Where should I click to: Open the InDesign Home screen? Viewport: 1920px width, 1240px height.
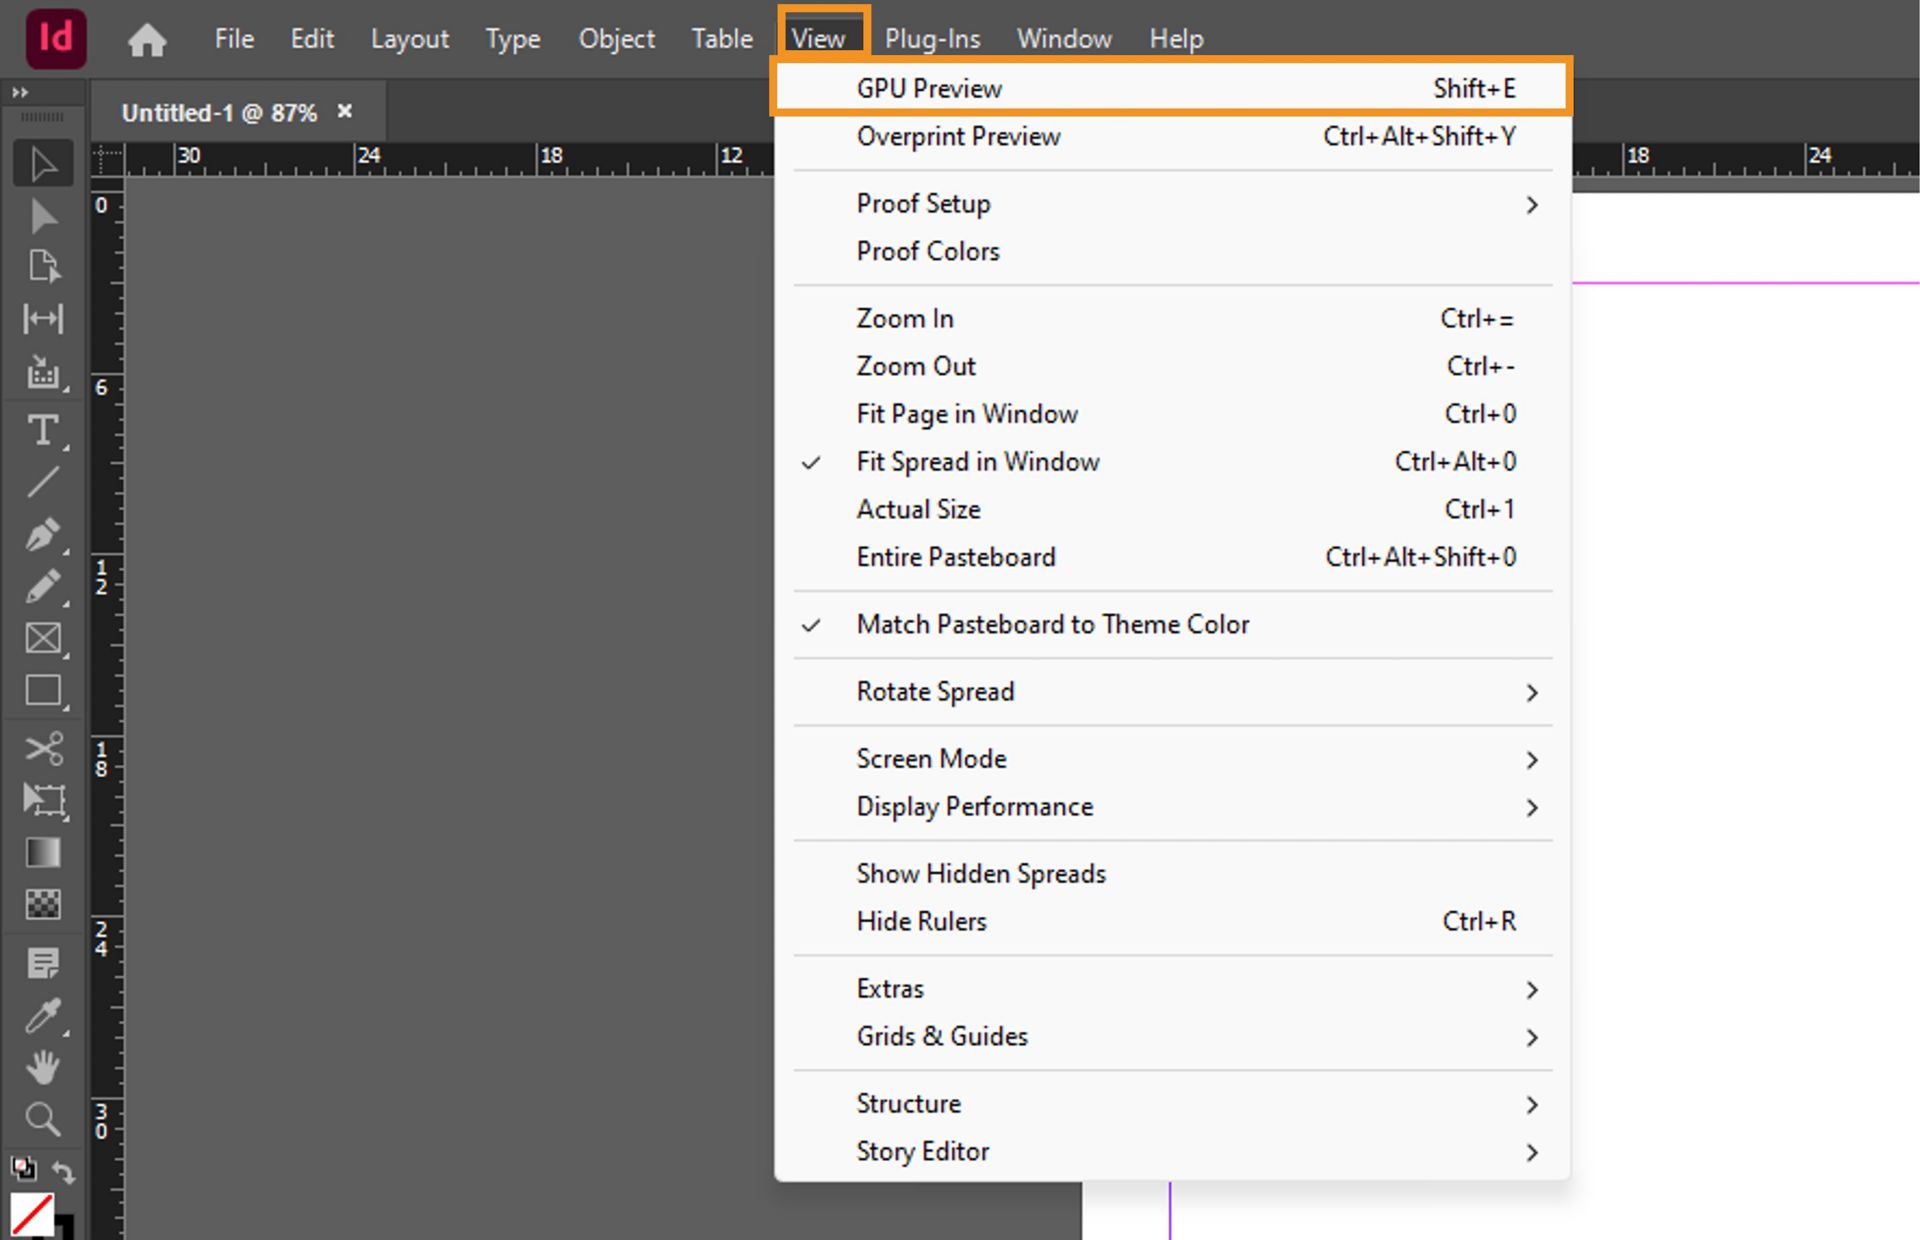[x=147, y=39]
